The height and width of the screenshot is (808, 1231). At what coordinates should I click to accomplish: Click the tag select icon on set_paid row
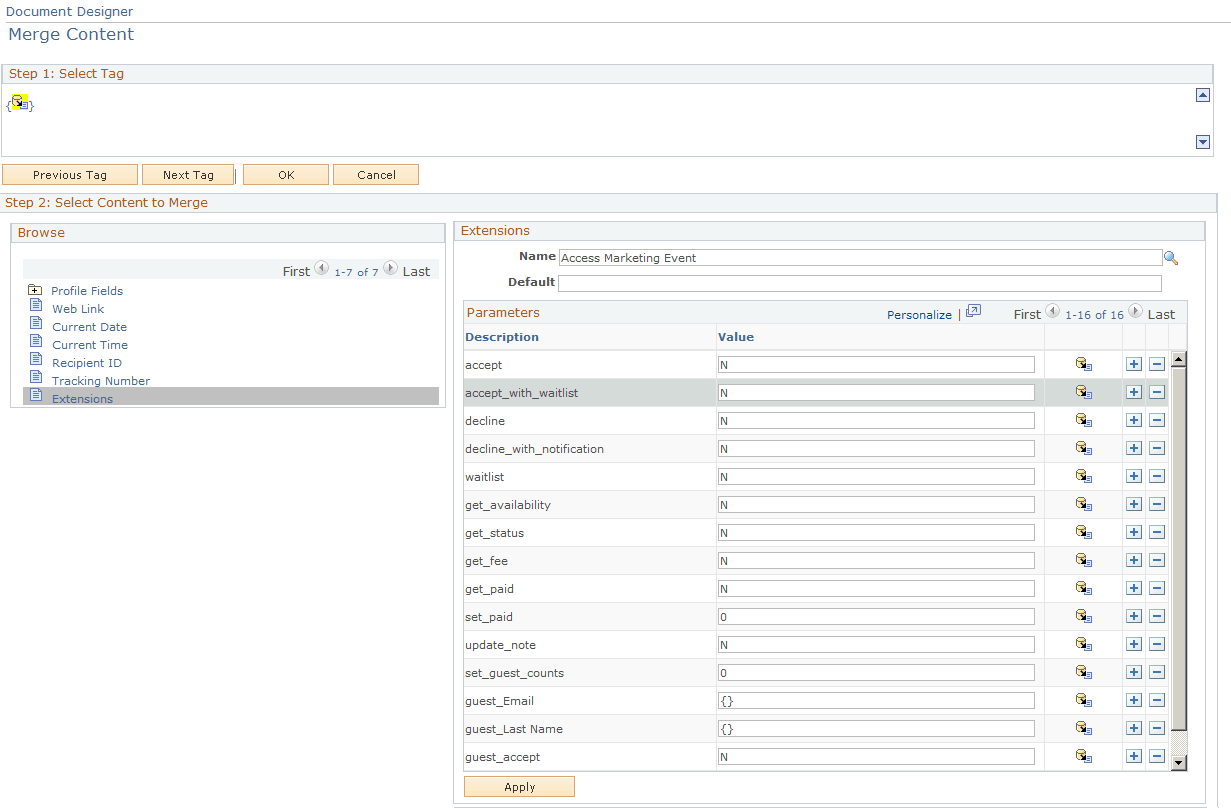[1084, 616]
